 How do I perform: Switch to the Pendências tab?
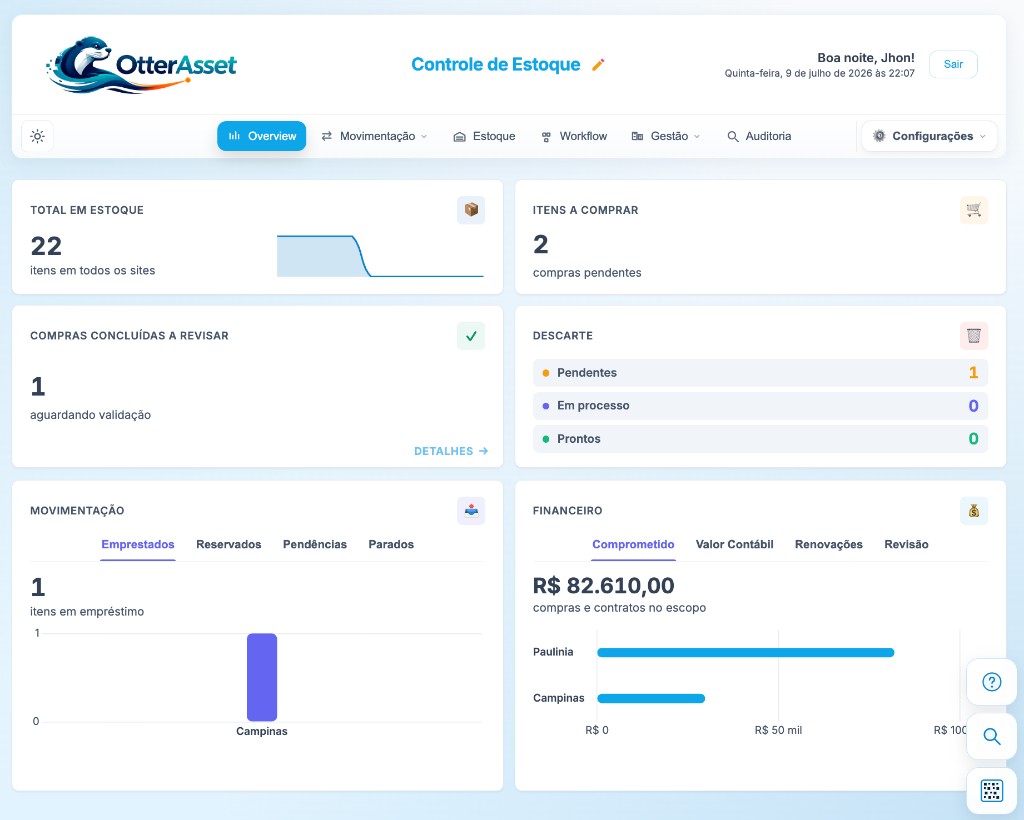click(315, 544)
